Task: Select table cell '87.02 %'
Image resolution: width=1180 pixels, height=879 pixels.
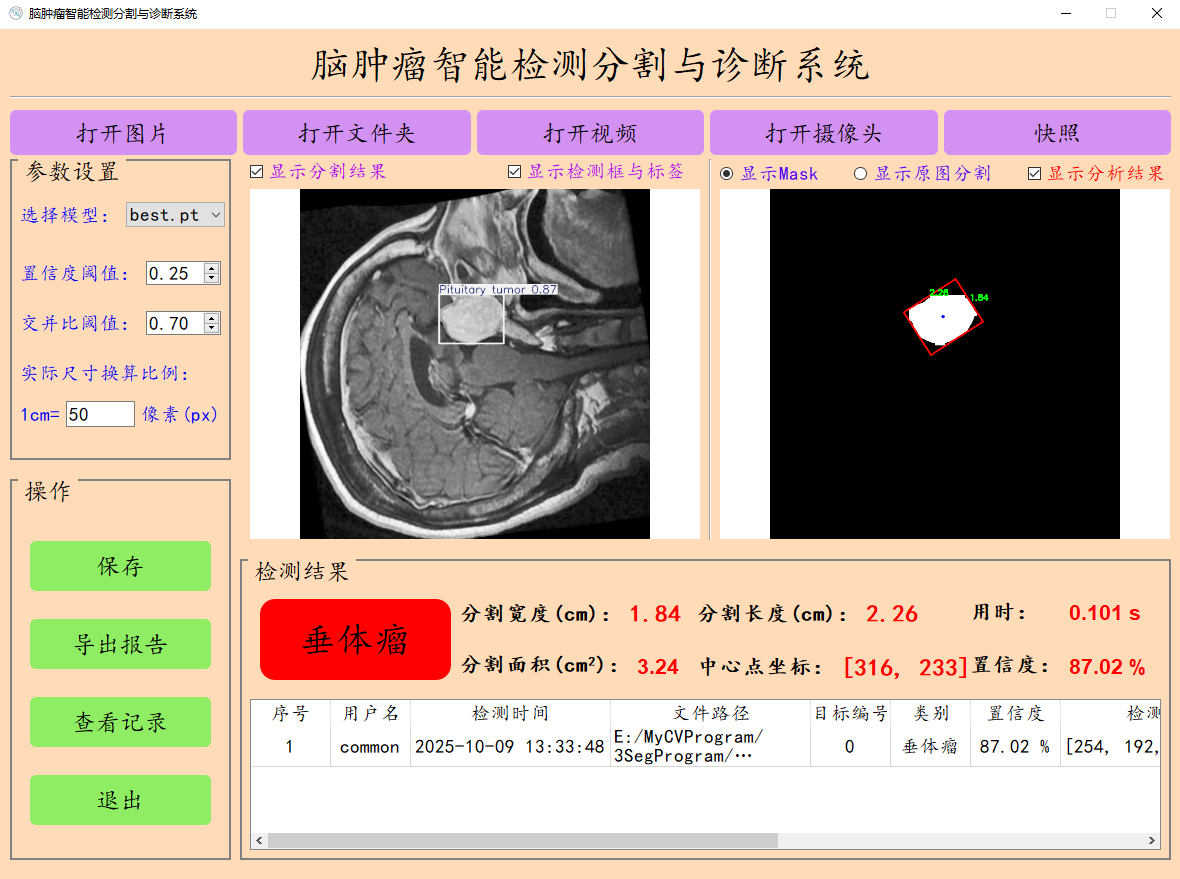Action: click(x=1014, y=747)
